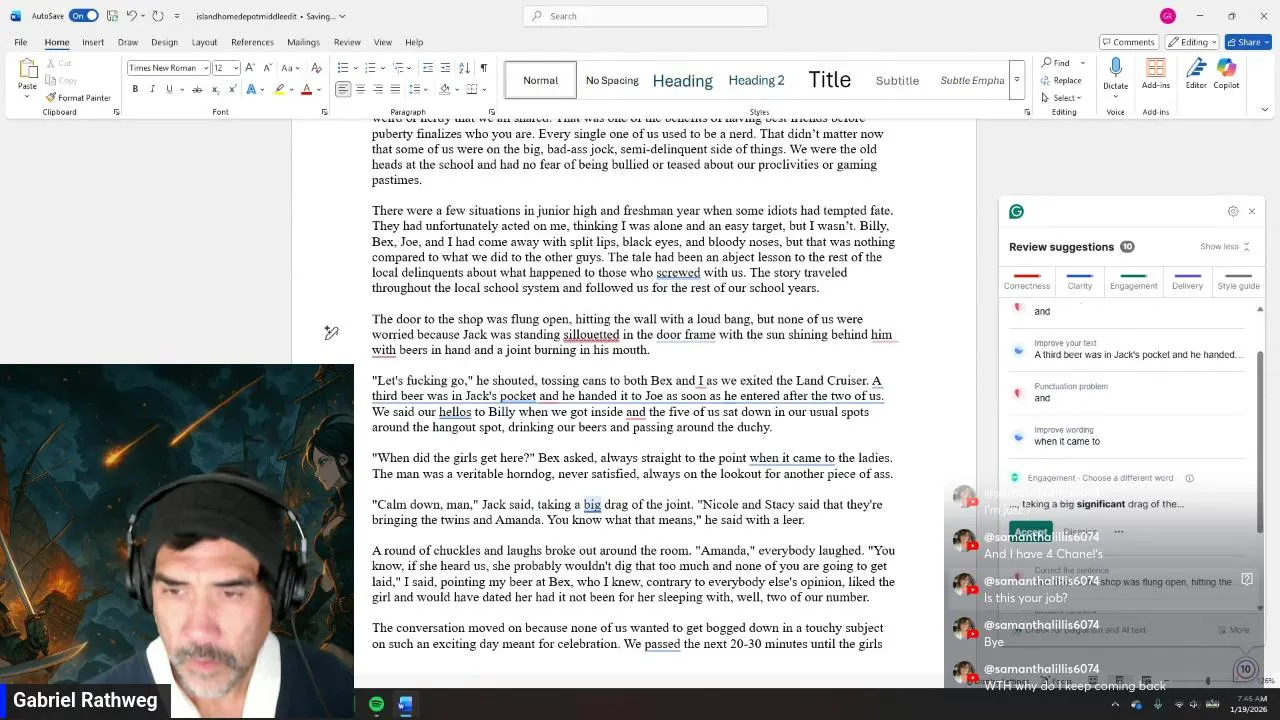Open the highlight color dropdown arrow

pos(291,90)
